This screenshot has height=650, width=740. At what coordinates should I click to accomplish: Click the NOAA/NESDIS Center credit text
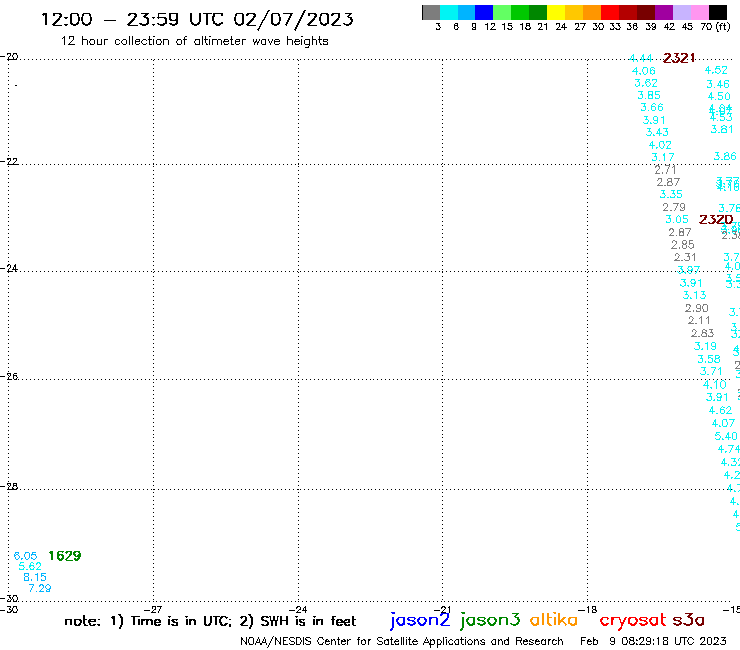click(402, 642)
